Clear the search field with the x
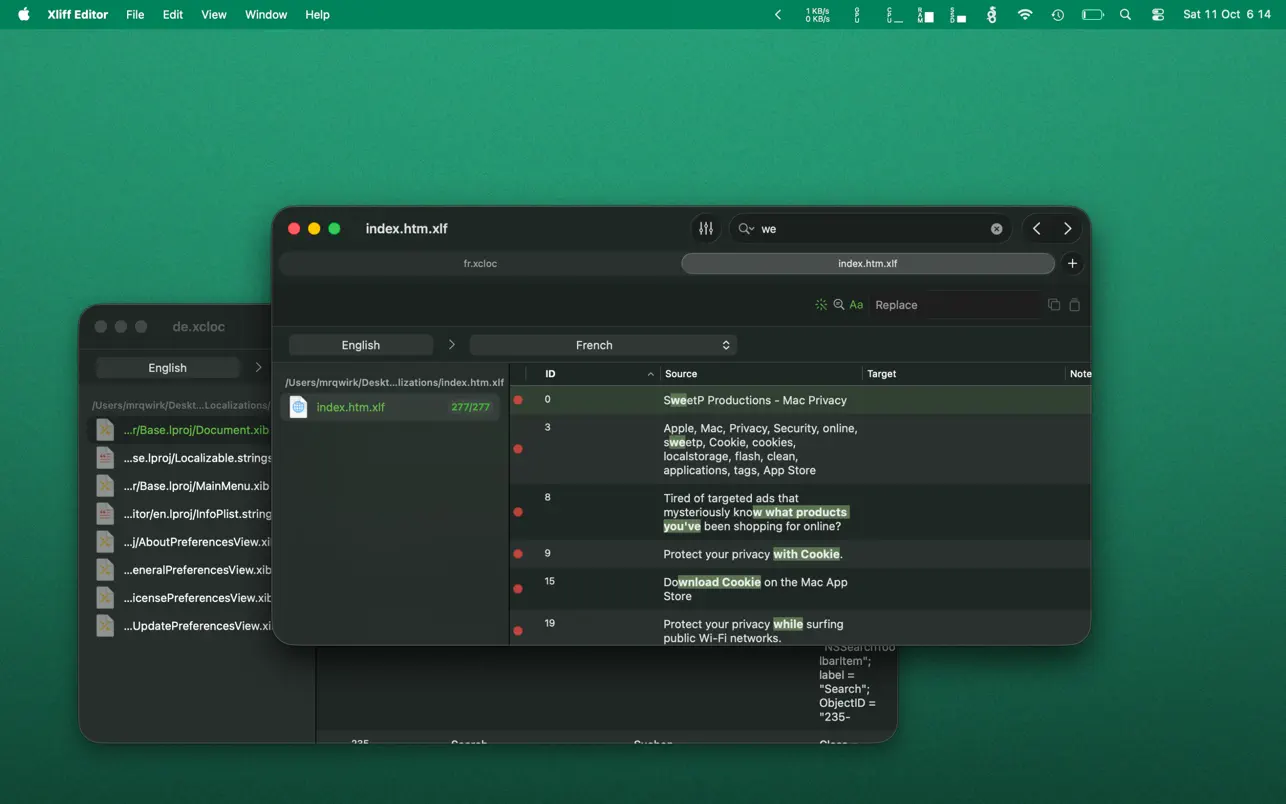This screenshot has height=804, width=1286. tap(996, 228)
